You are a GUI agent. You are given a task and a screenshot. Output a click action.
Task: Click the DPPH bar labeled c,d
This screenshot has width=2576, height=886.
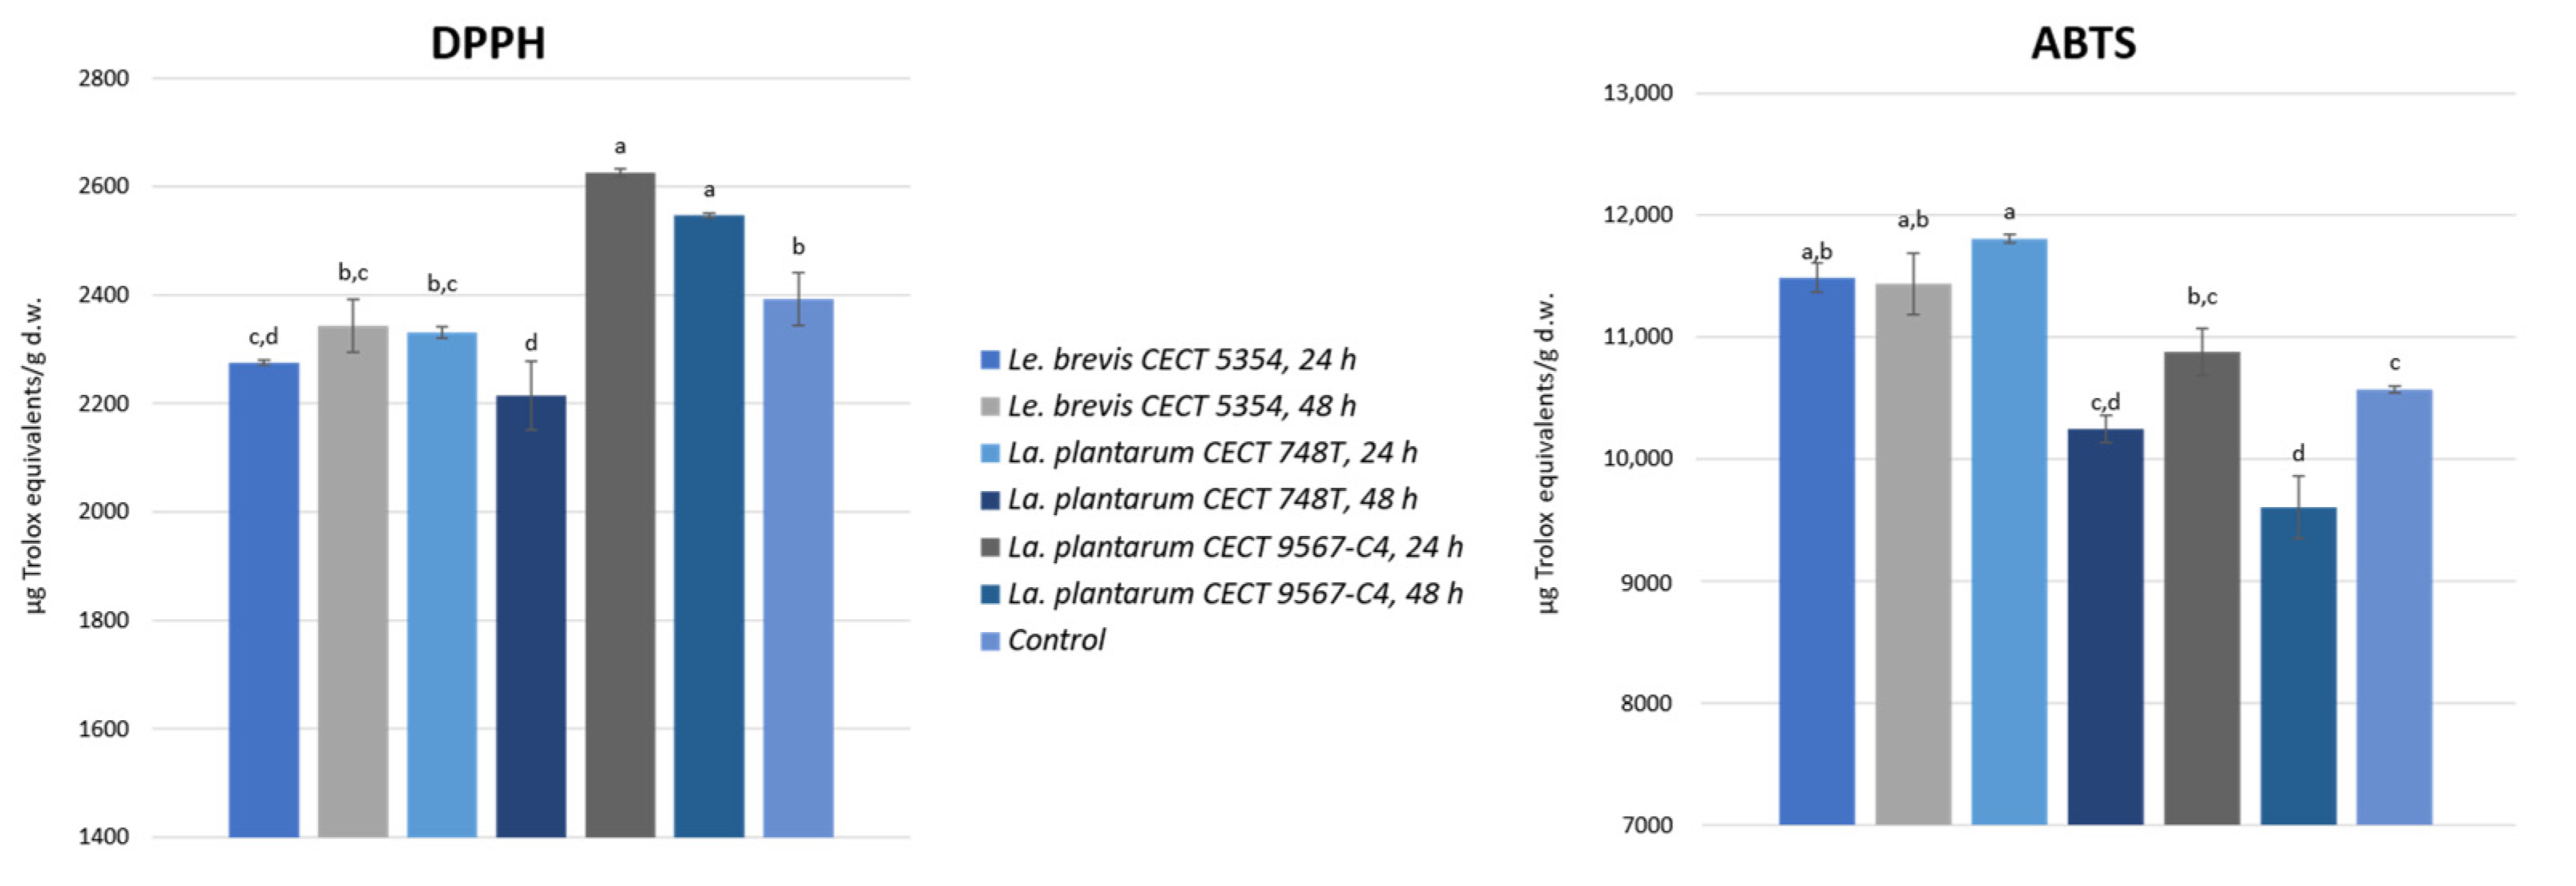tap(264, 600)
